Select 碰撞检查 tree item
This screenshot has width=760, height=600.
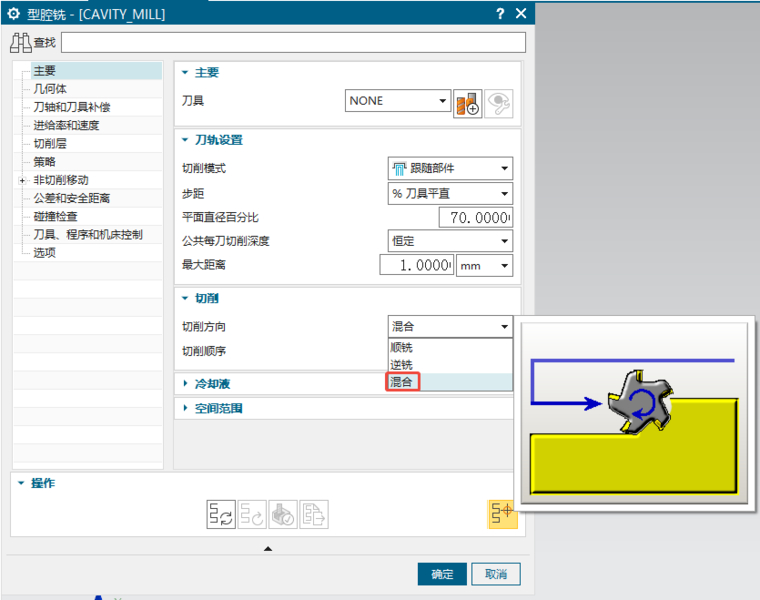[x=55, y=216]
